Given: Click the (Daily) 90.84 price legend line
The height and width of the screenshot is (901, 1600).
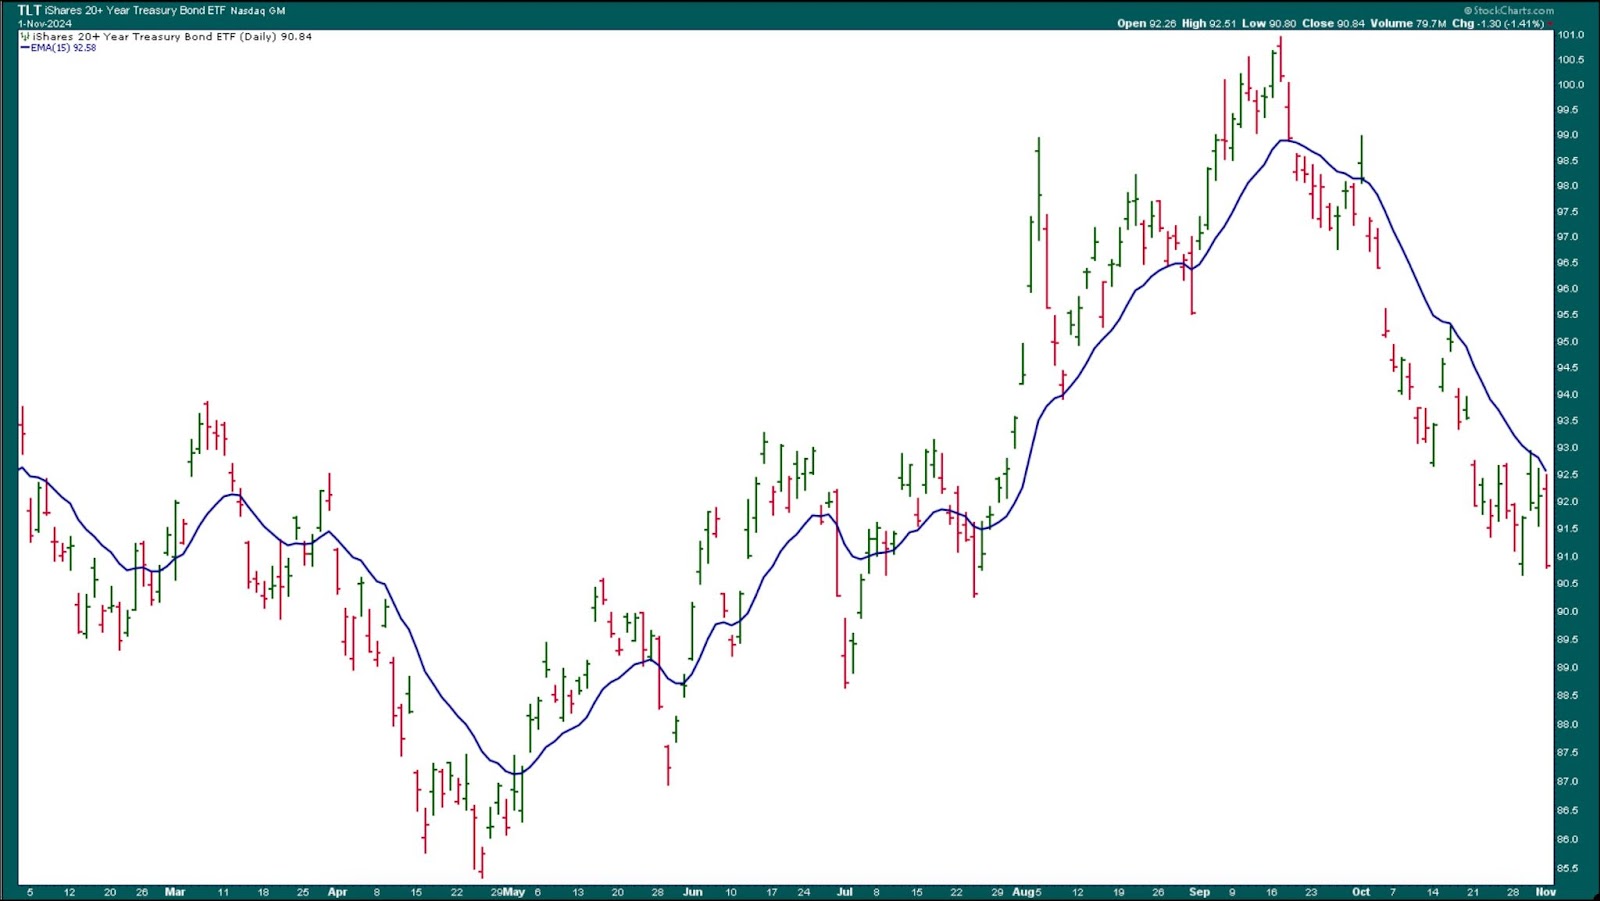Looking at the screenshot, I should (x=166, y=36).
